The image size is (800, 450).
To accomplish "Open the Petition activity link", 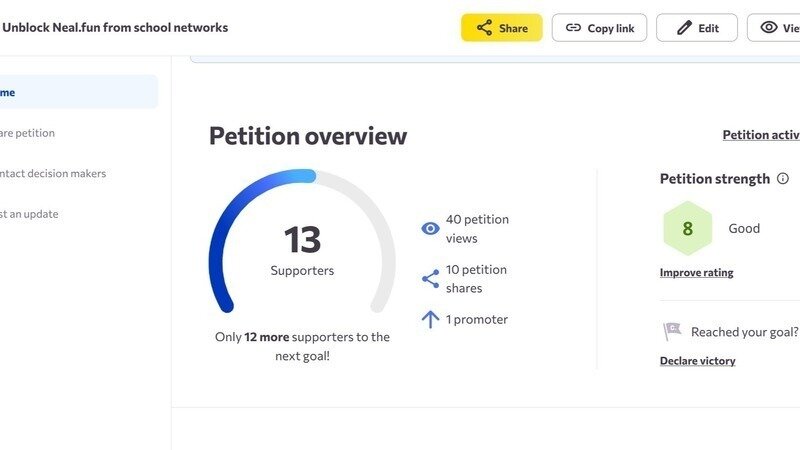I will click(760, 135).
